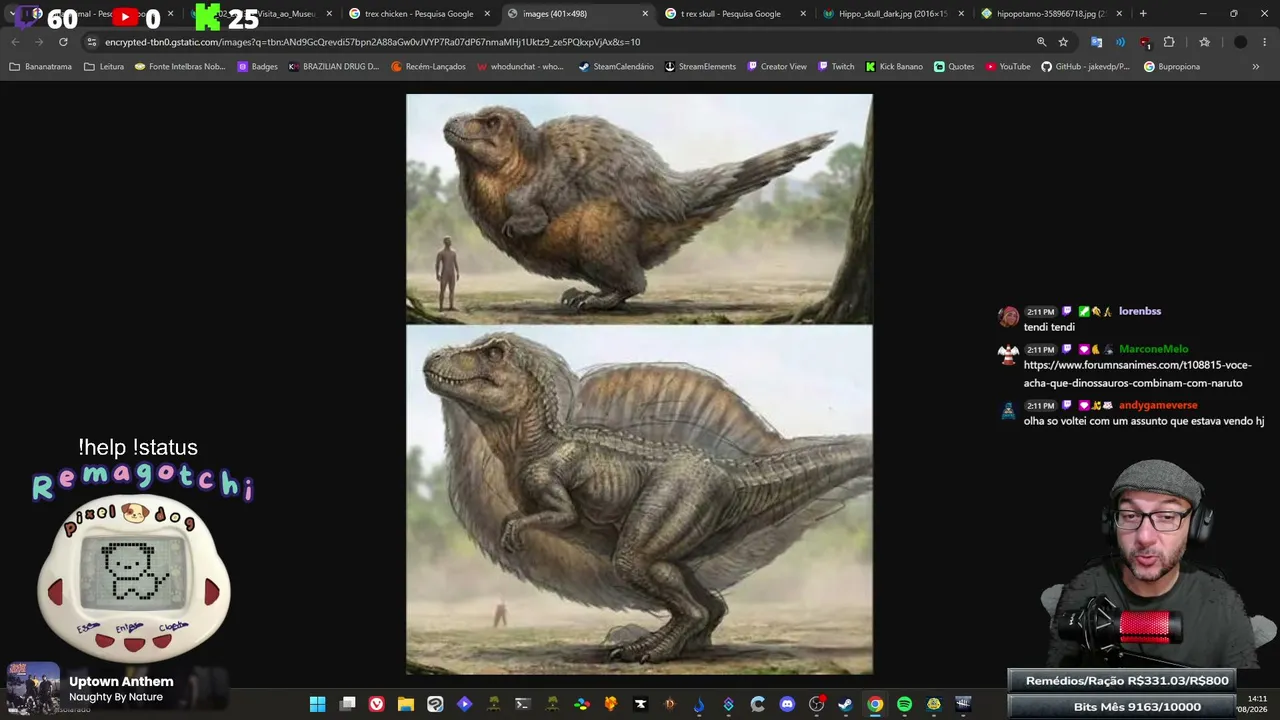Screen dimensions: 1280x720
Task: Open Spotify from the taskbar
Action: 904,704
